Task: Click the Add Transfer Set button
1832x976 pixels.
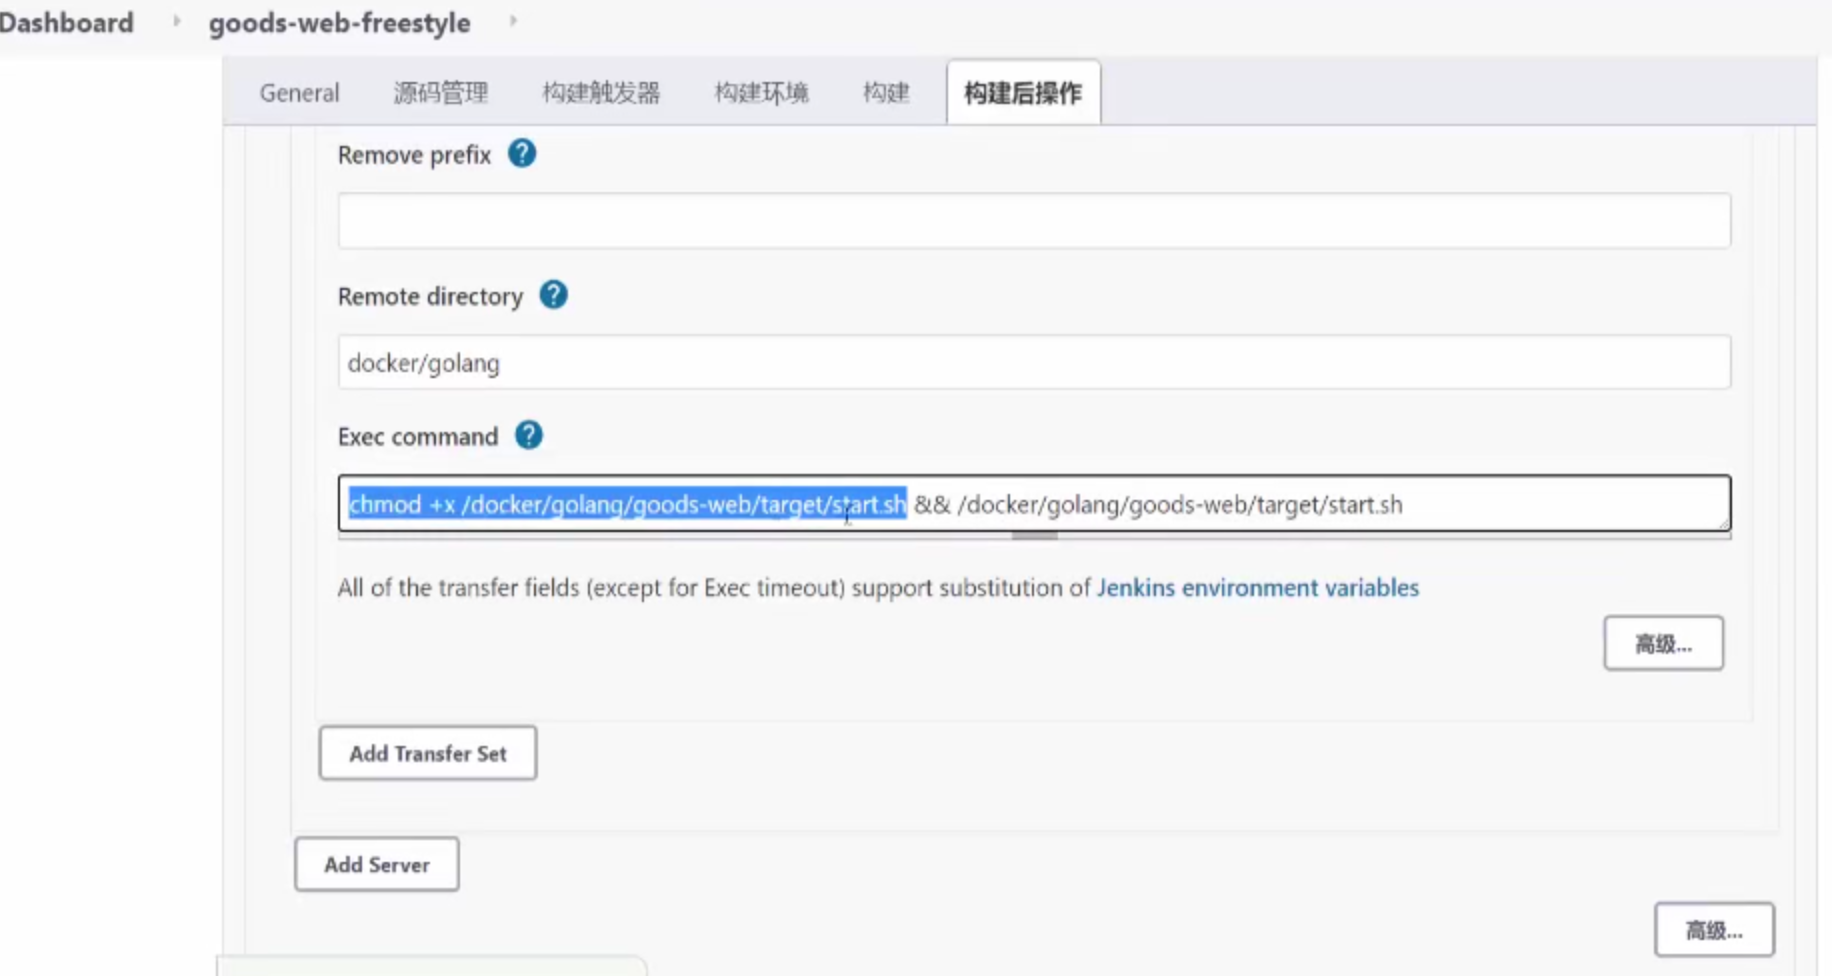Action: (x=428, y=753)
